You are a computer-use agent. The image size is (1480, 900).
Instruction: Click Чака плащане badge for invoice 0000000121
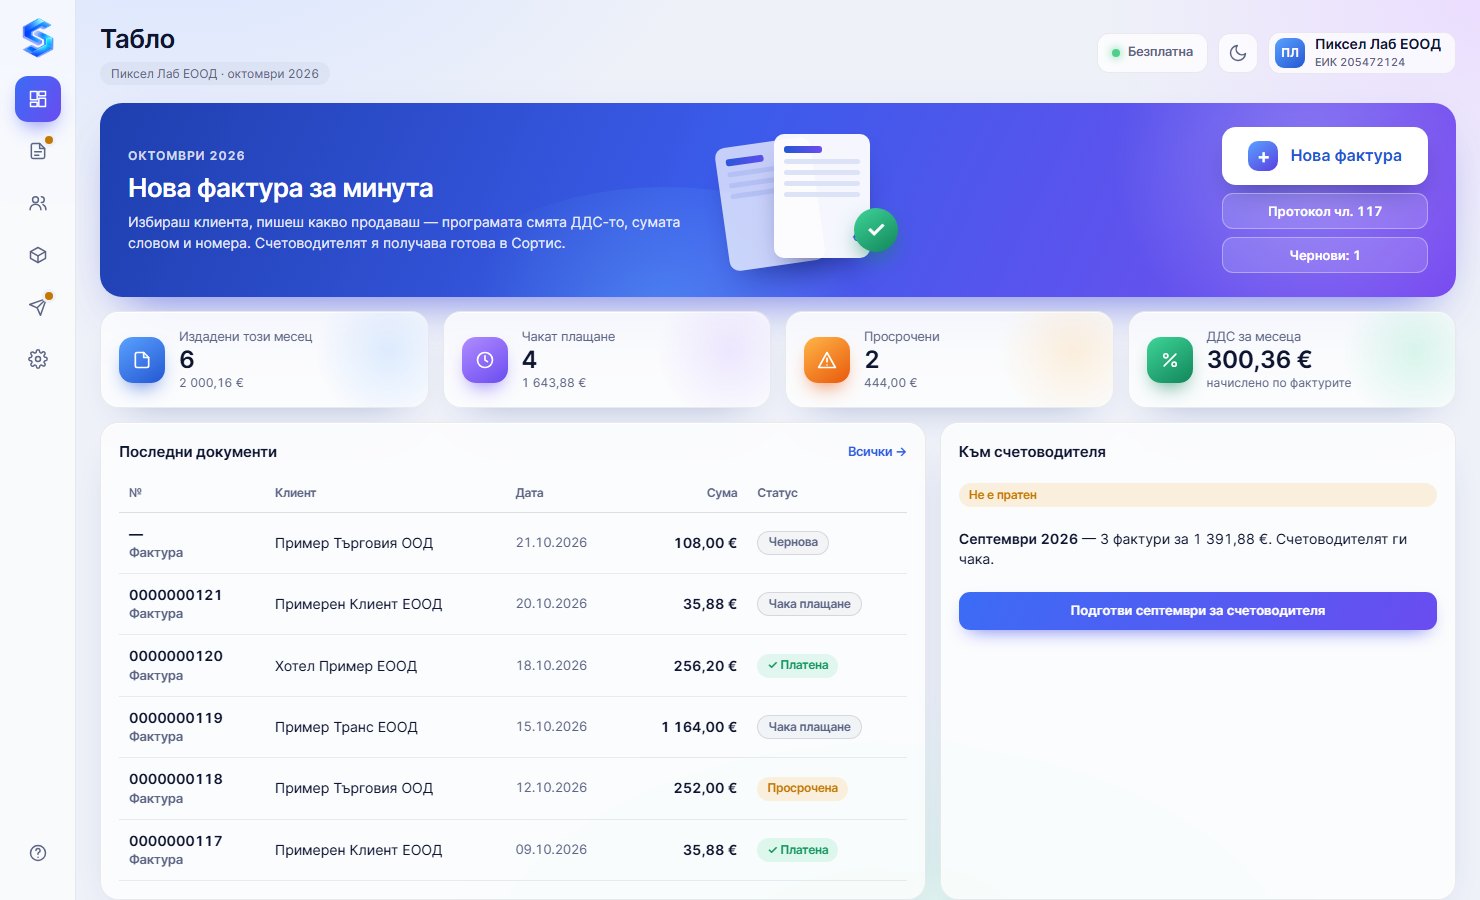[x=809, y=604]
